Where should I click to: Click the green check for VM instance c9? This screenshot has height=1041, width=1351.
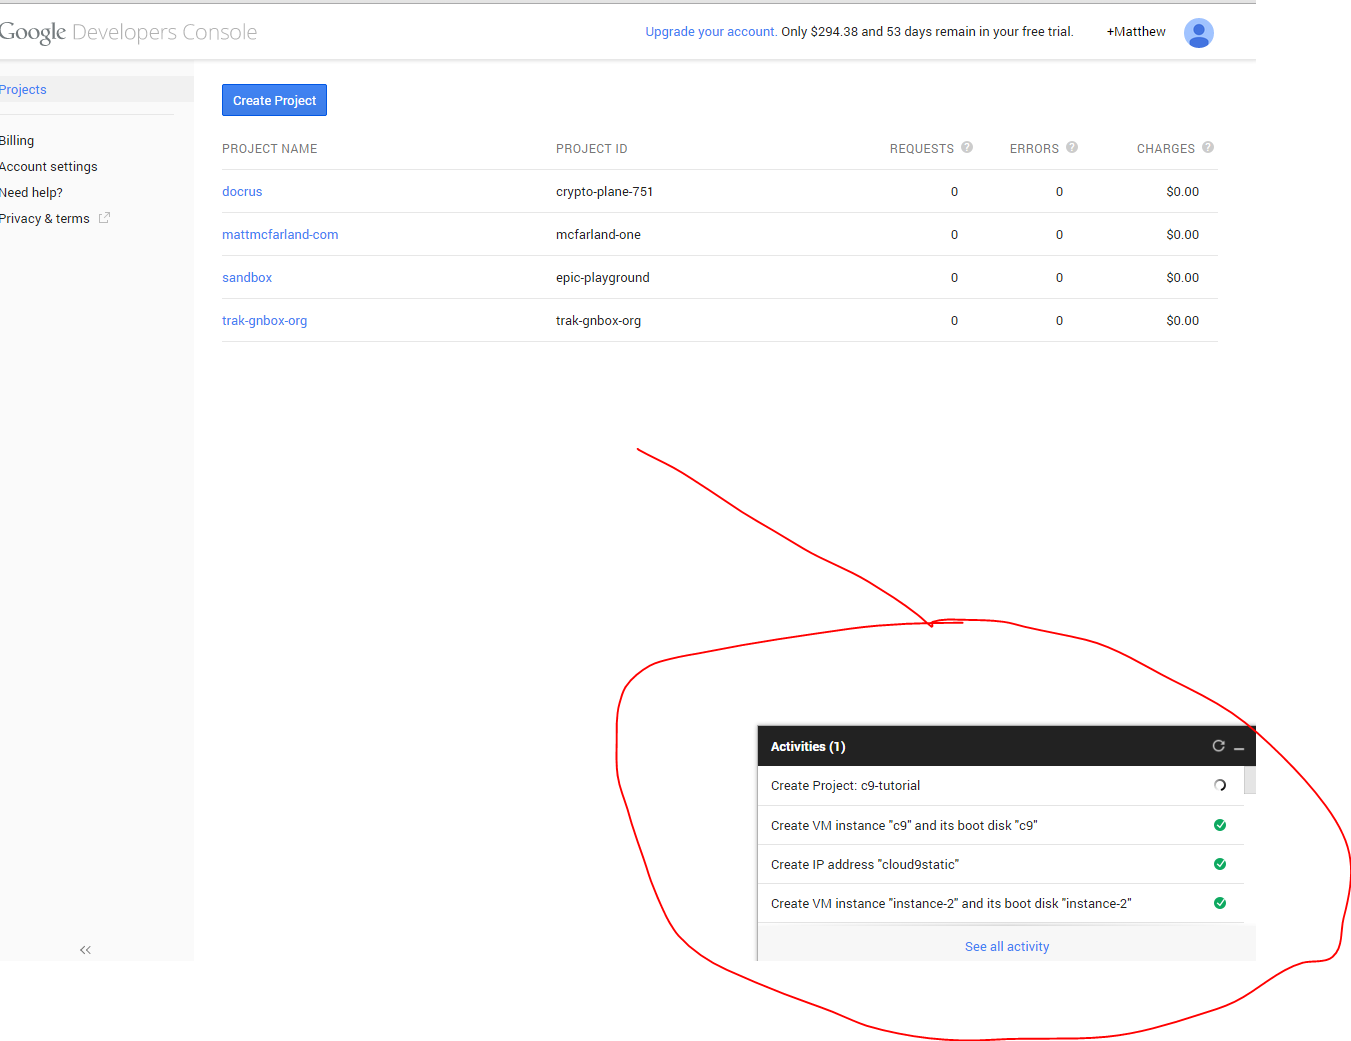pos(1220,825)
